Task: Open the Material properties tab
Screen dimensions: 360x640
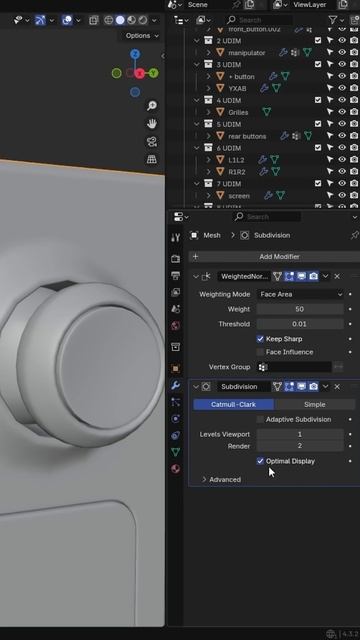Action: point(176,469)
